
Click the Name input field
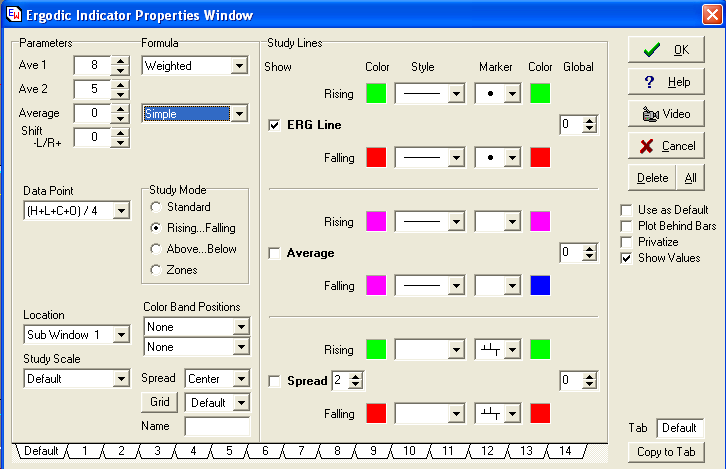217,426
